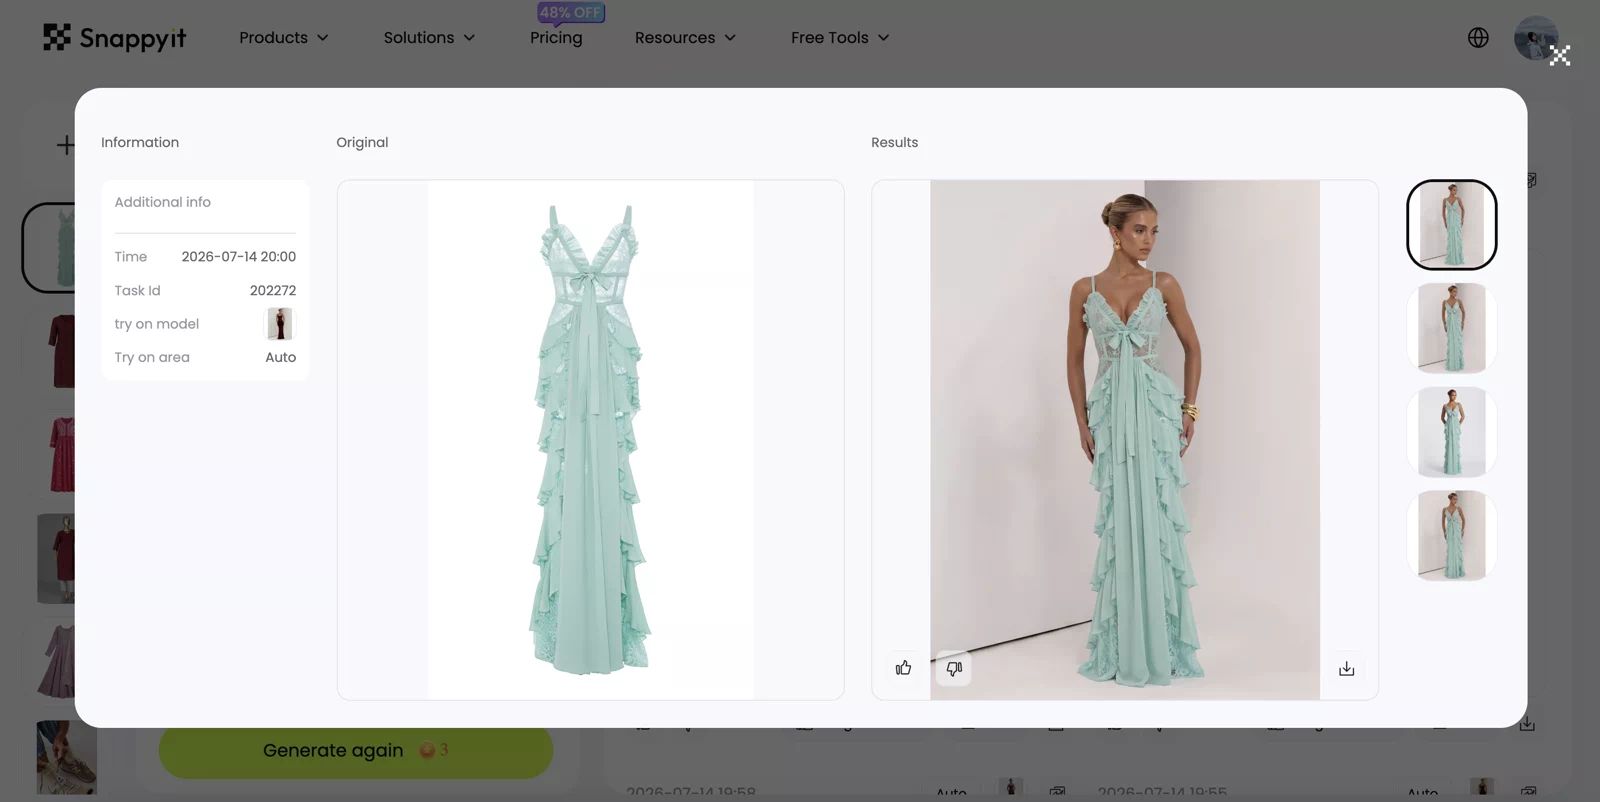Open the try on model thumbnail
1600x802 pixels.
[x=280, y=324]
